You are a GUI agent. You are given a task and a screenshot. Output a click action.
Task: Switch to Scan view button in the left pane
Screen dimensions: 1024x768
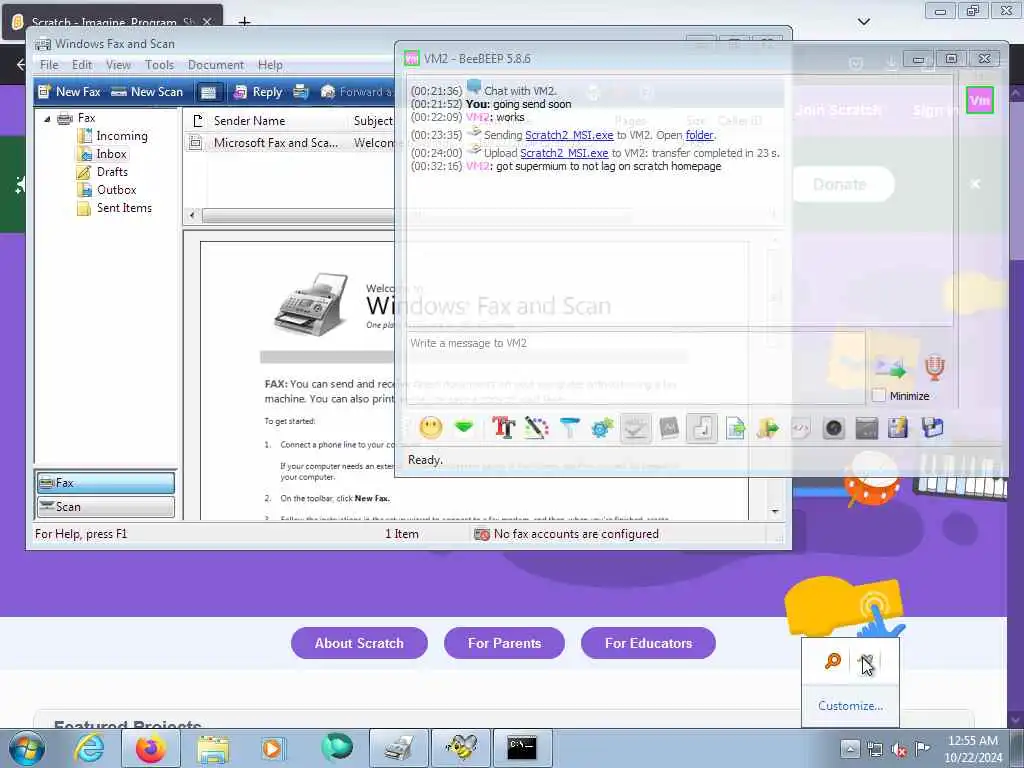(x=106, y=507)
